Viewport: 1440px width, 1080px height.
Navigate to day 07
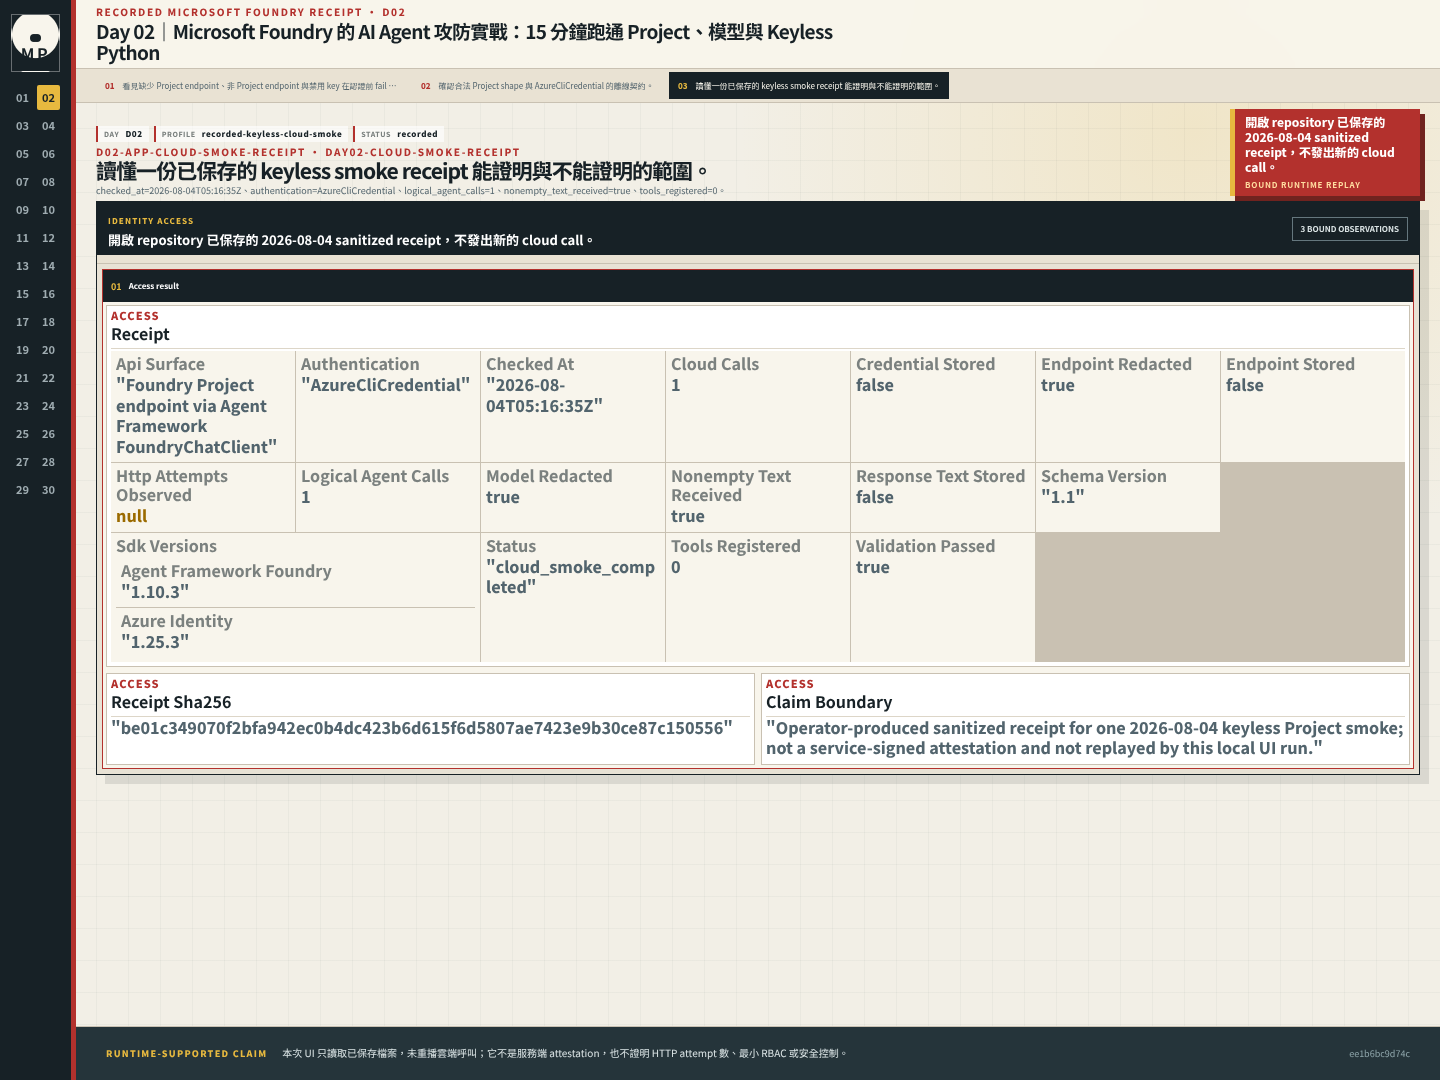click(x=22, y=182)
